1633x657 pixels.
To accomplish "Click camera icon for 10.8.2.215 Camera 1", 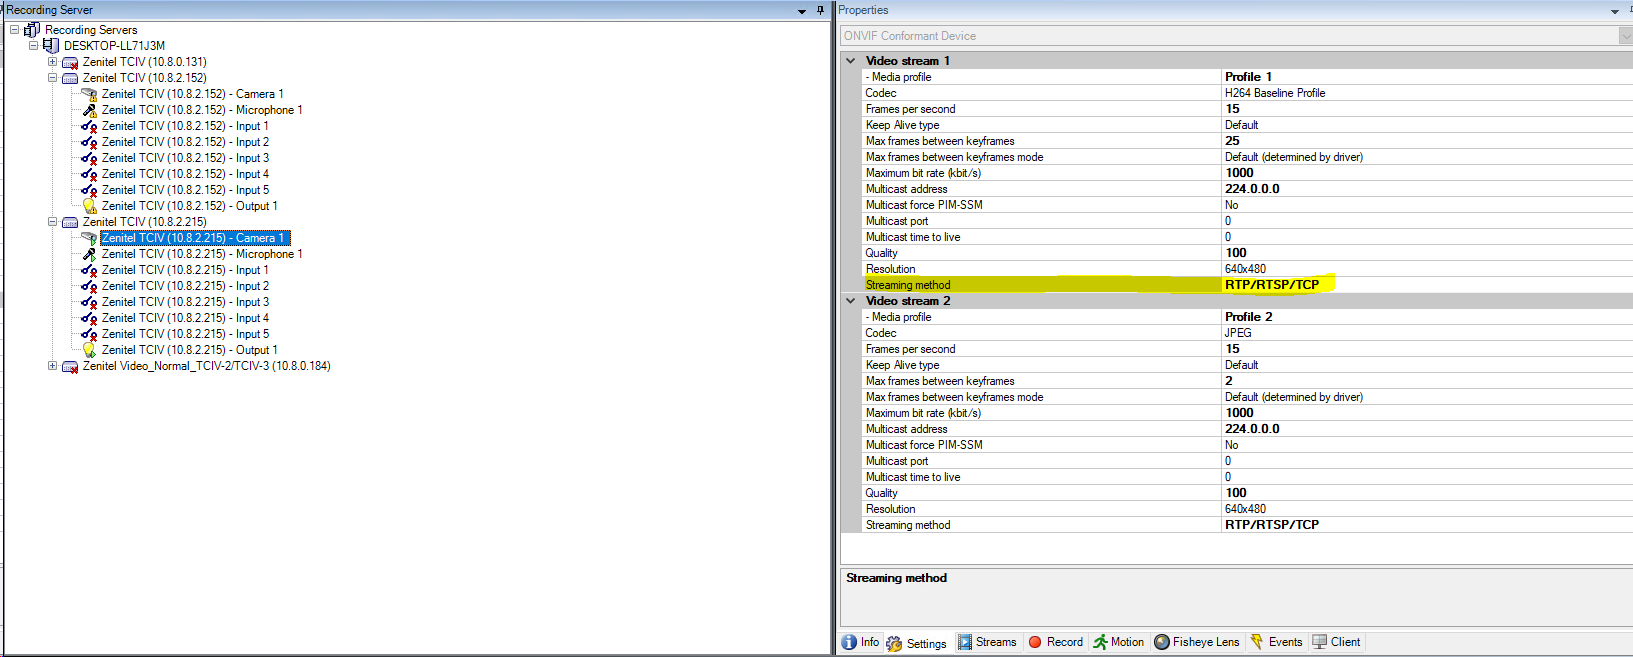I will [89, 238].
